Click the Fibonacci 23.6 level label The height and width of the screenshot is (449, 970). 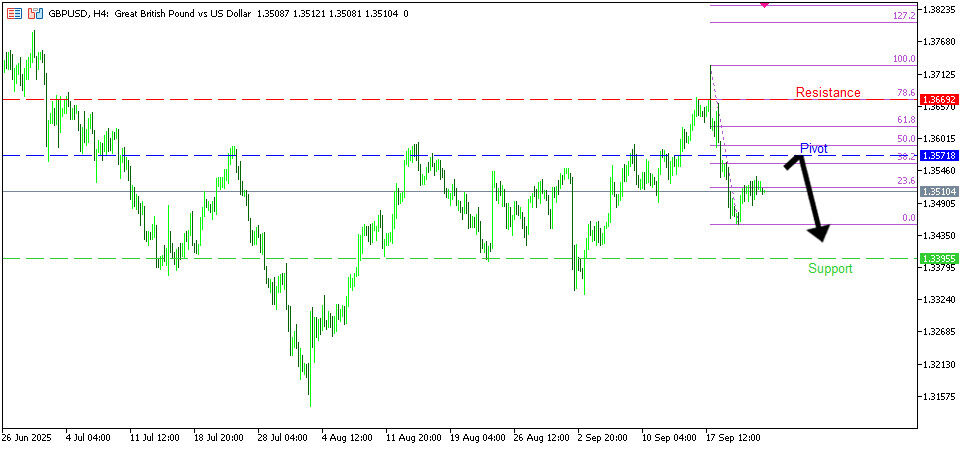[906, 181]
